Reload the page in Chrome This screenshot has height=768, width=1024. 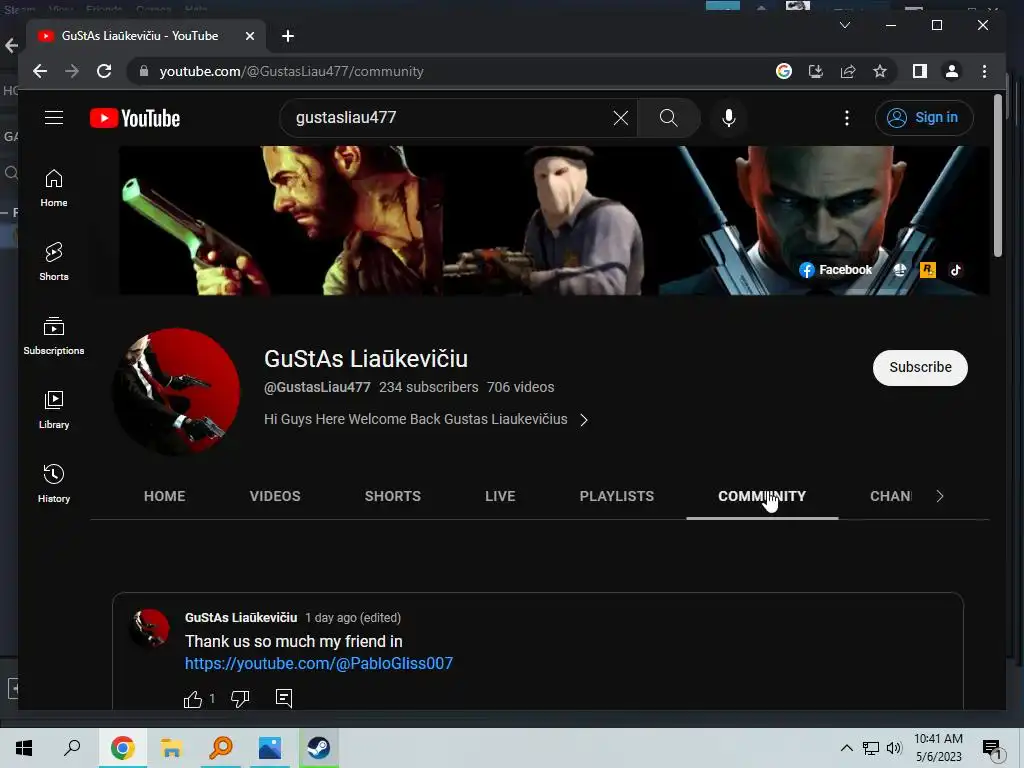pos(104,71)
